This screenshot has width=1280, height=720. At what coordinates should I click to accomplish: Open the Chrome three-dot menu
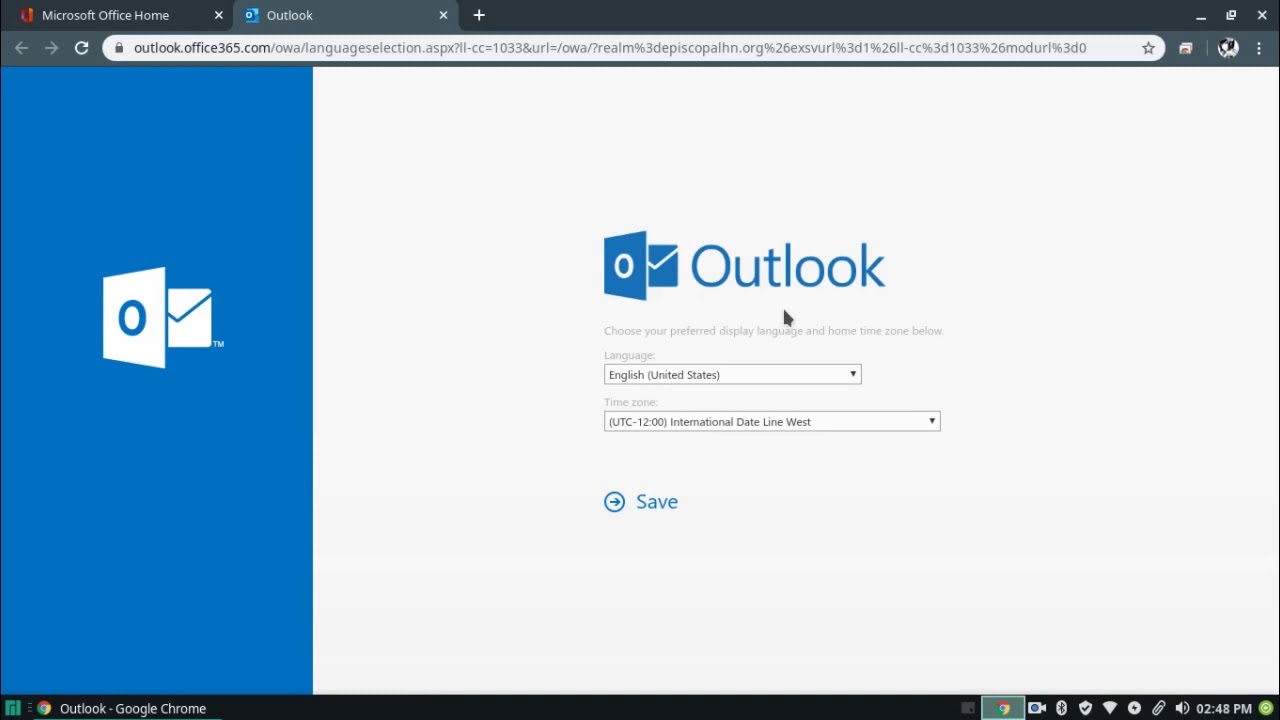click(1259, 47)
